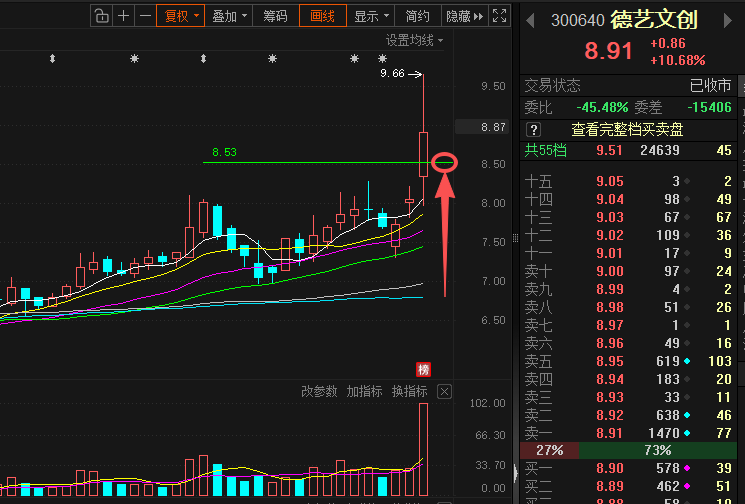Click 加指标 button

click(364, 391)
